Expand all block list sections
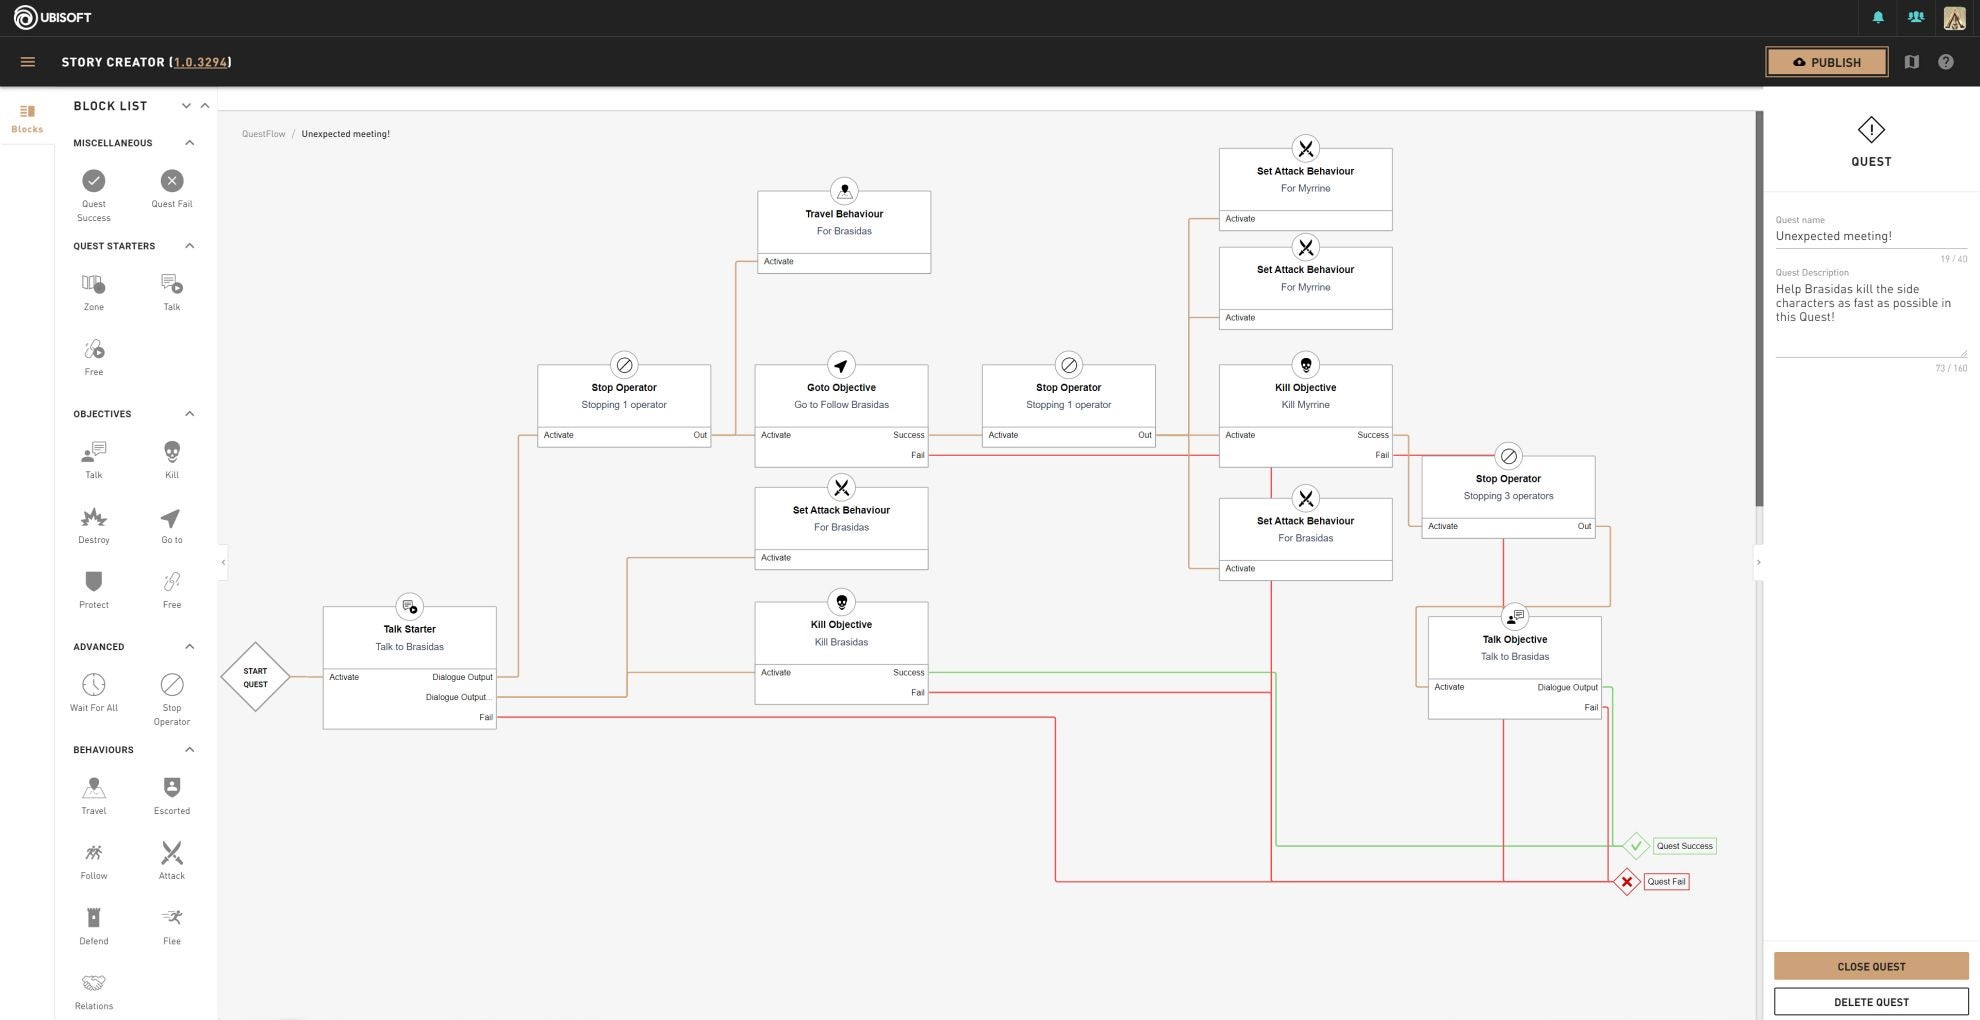Image resolution: width=1980 pixels, height=1020 pixels. pos(186,106)
